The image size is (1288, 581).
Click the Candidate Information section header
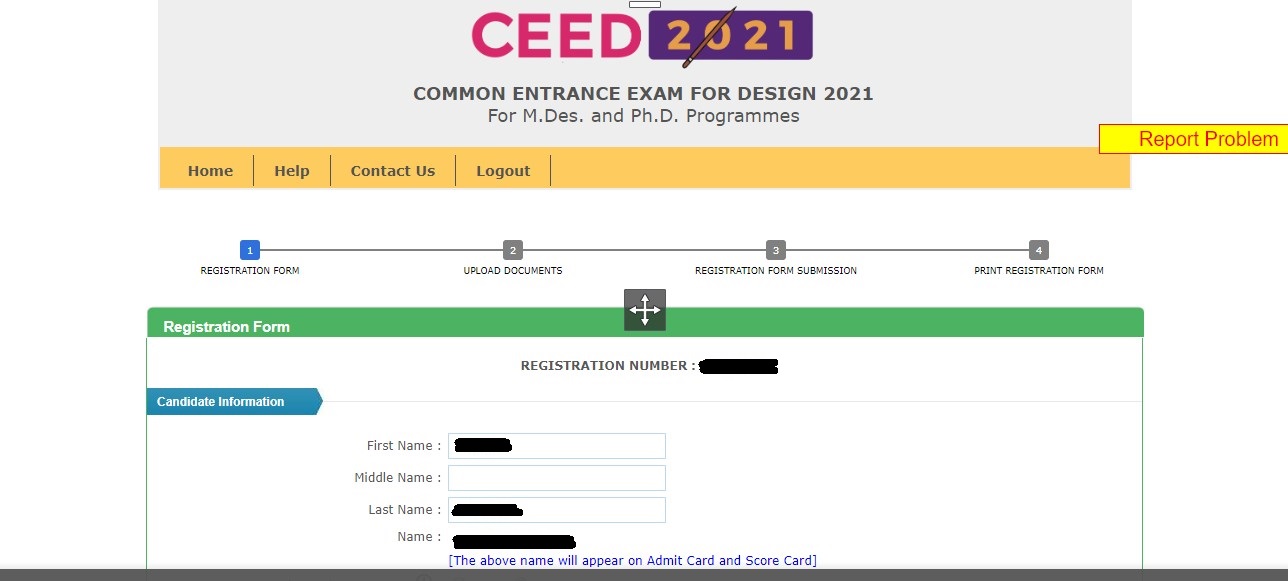[221, 401]
